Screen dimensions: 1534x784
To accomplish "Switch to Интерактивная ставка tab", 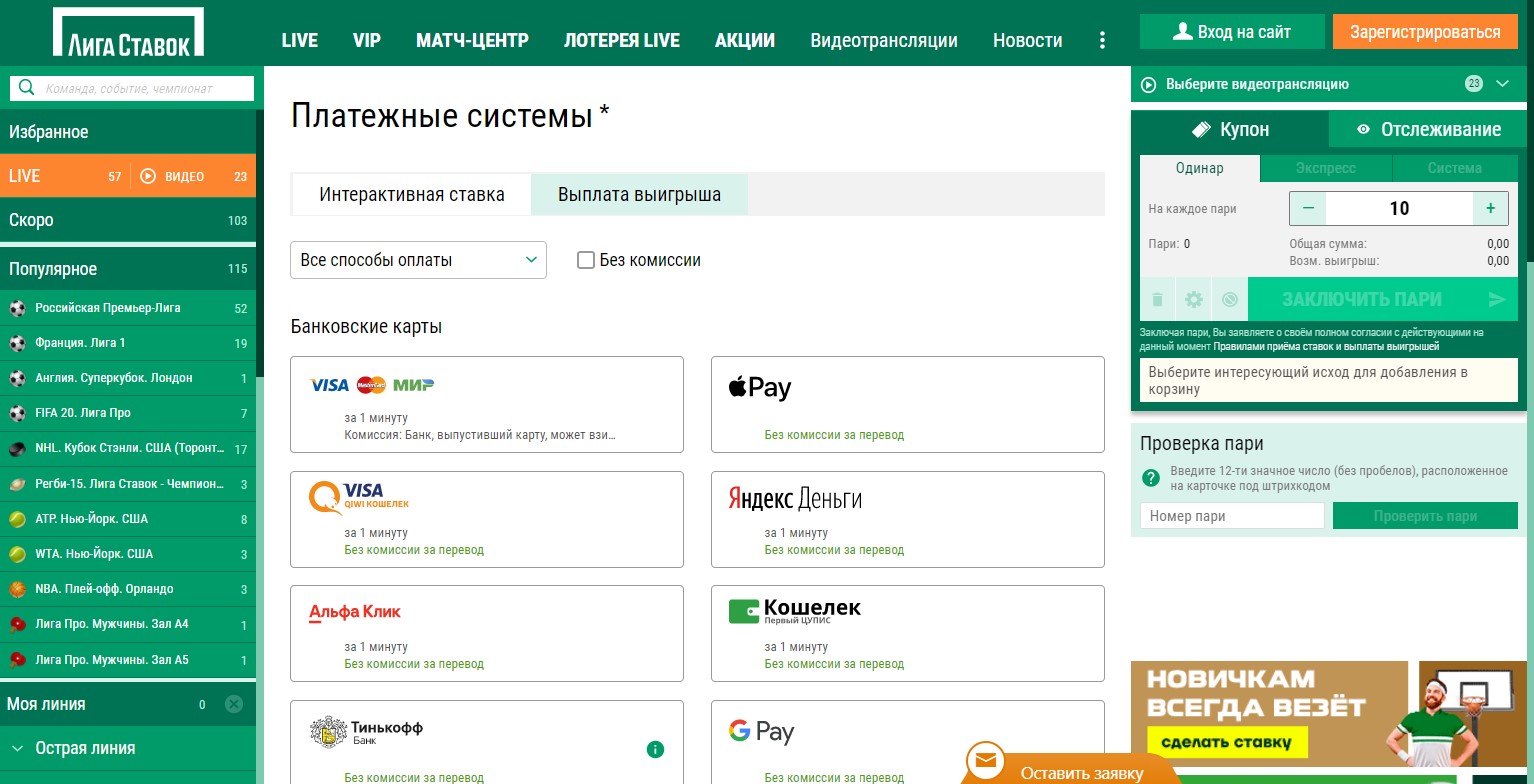I will pyautogui.click(x=412, y=195).
